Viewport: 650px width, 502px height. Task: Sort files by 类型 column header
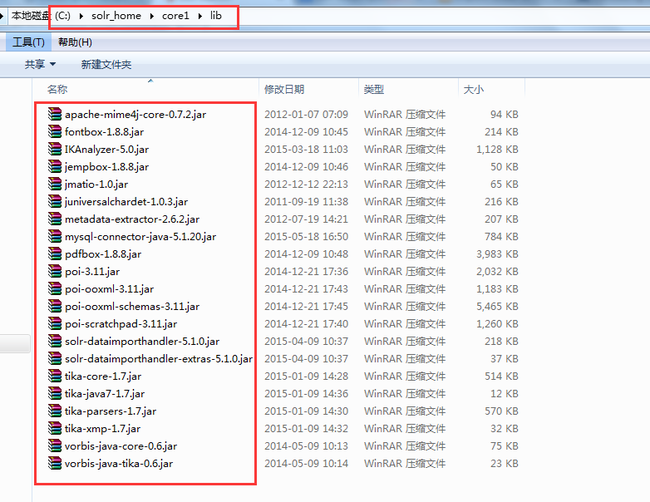point(374,89)
